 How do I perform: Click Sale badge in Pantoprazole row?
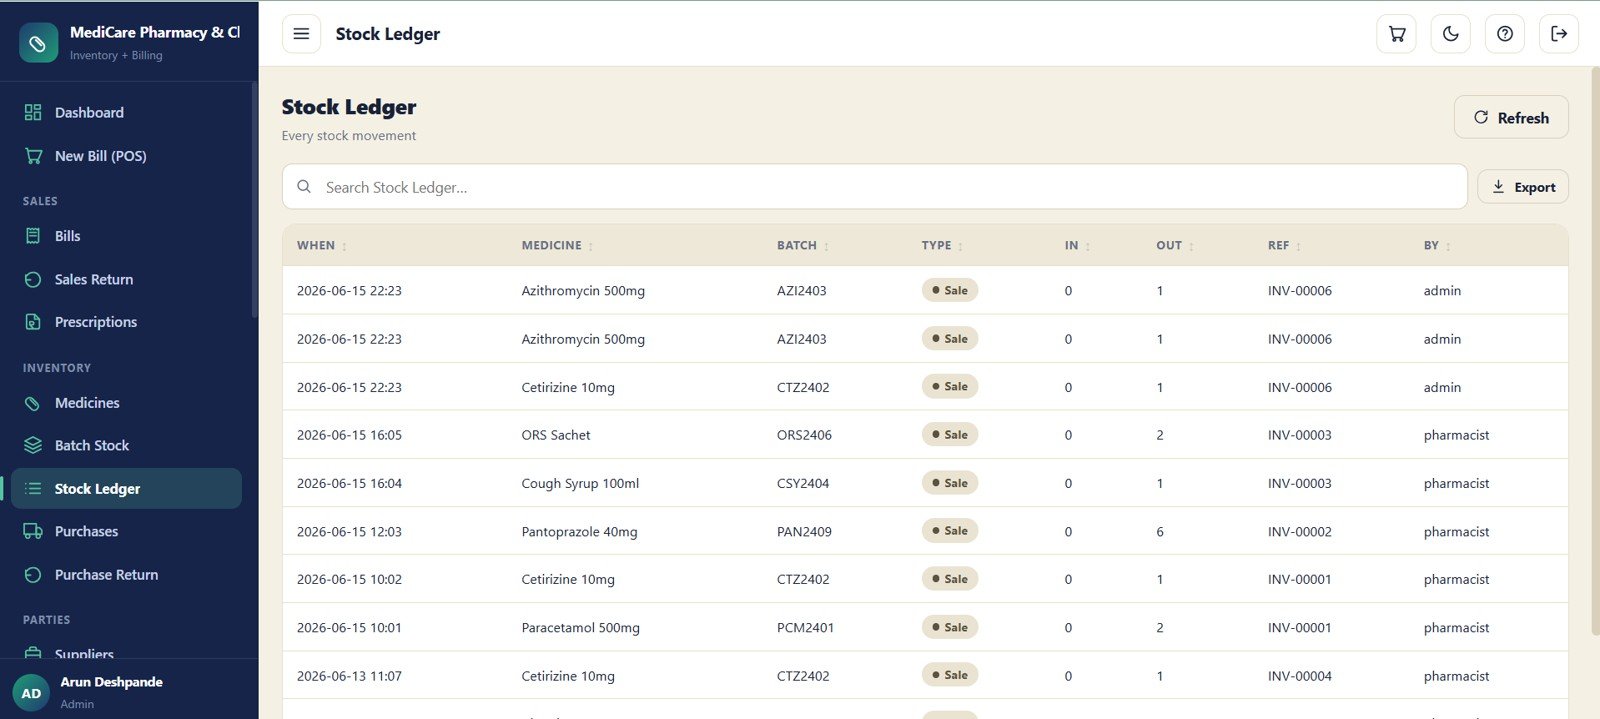pyautogui.click(x=949, y=531)
